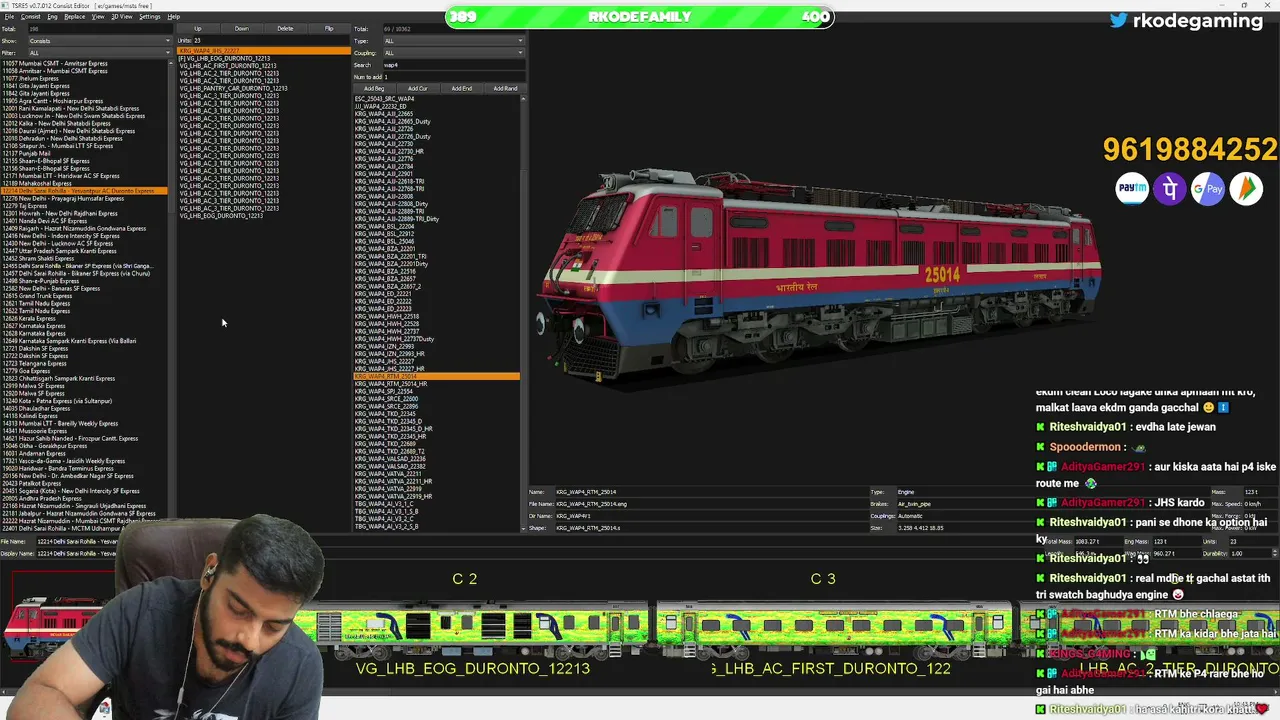Select 12779 Goa Express consist

(26, 371)
